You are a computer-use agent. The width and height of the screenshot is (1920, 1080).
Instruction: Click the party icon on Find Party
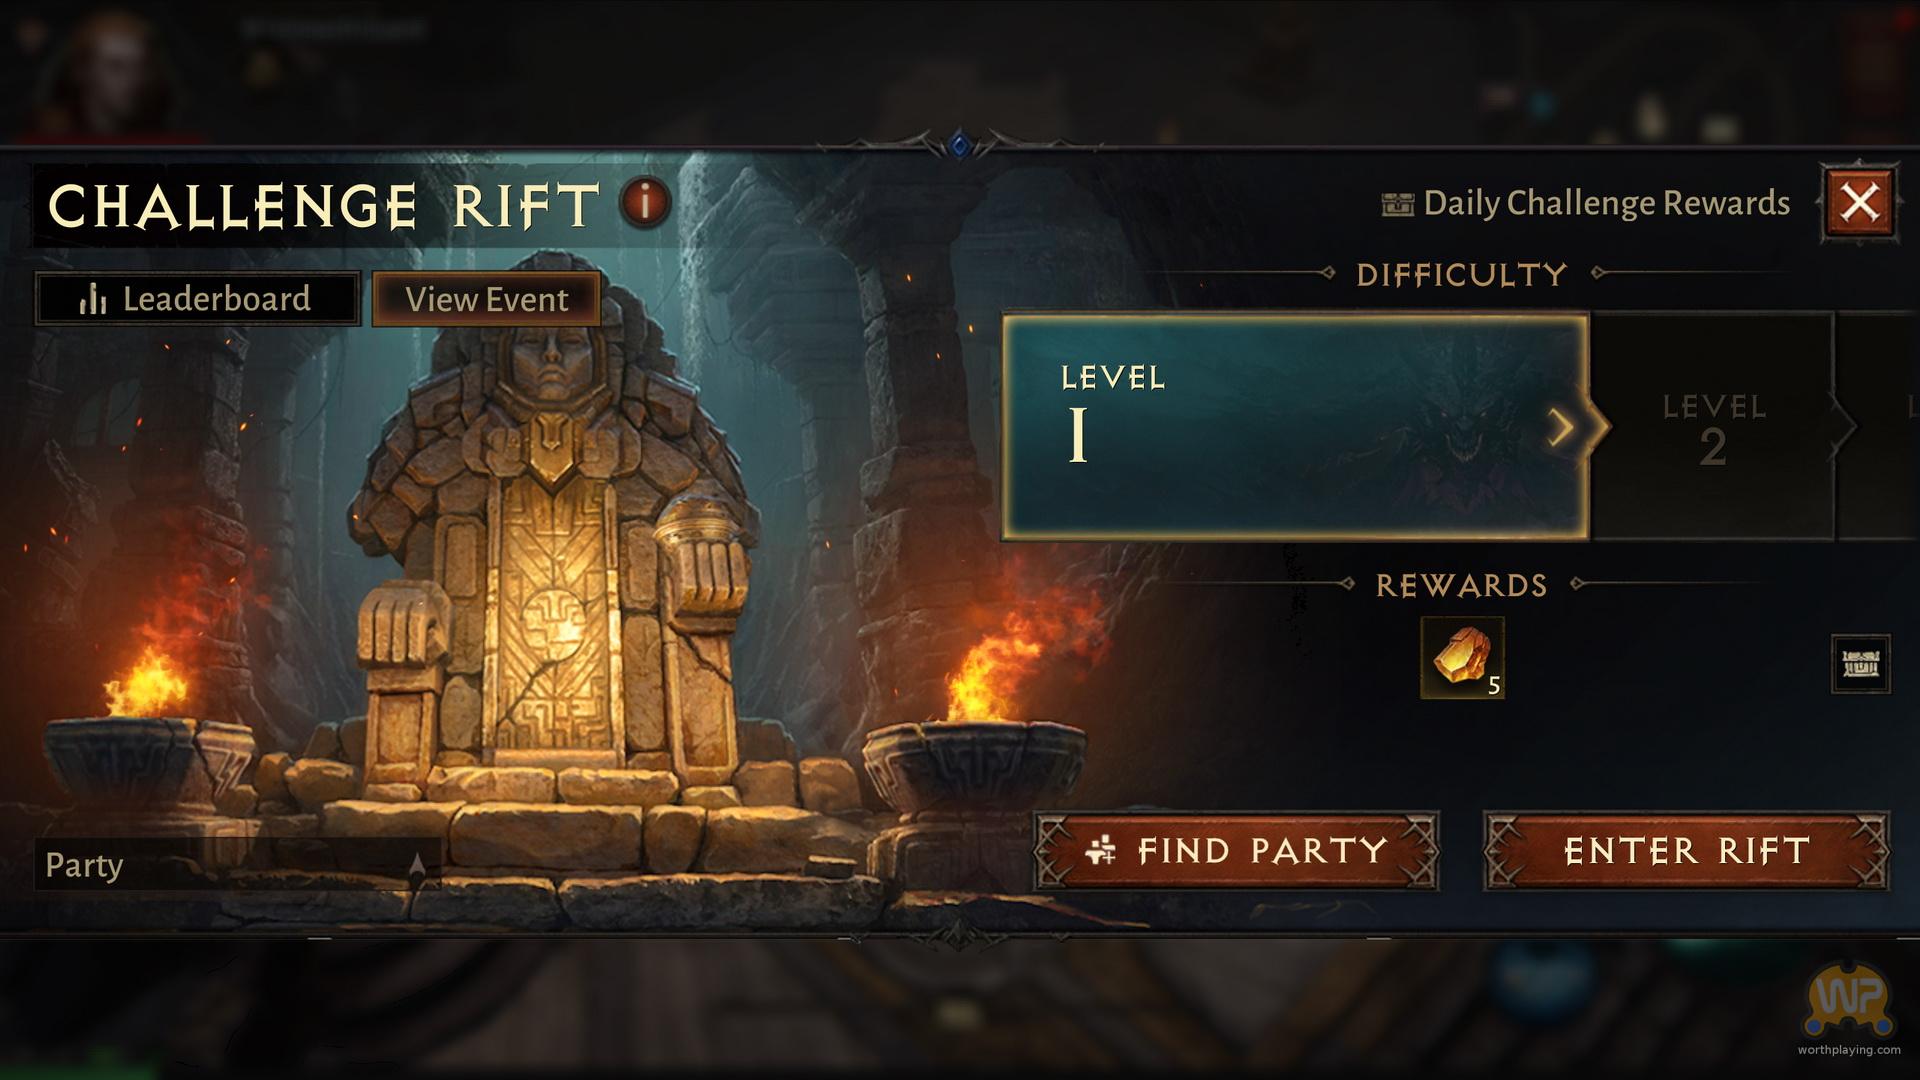1100,851
